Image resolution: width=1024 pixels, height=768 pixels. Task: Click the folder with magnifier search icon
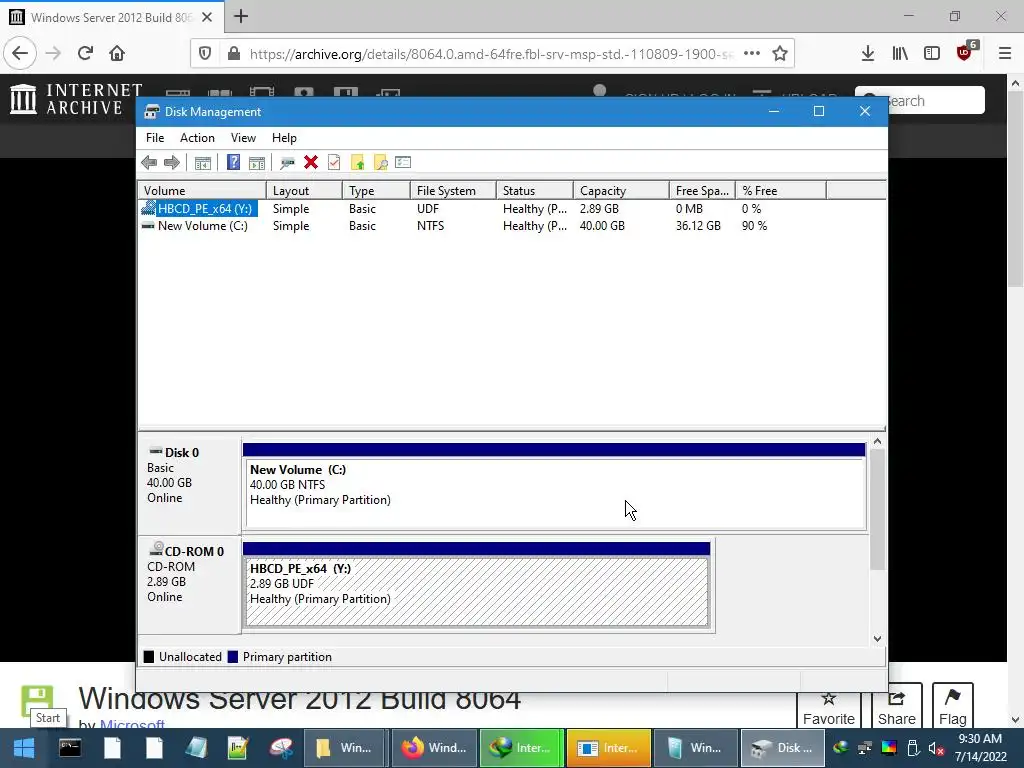click(380, 163)
